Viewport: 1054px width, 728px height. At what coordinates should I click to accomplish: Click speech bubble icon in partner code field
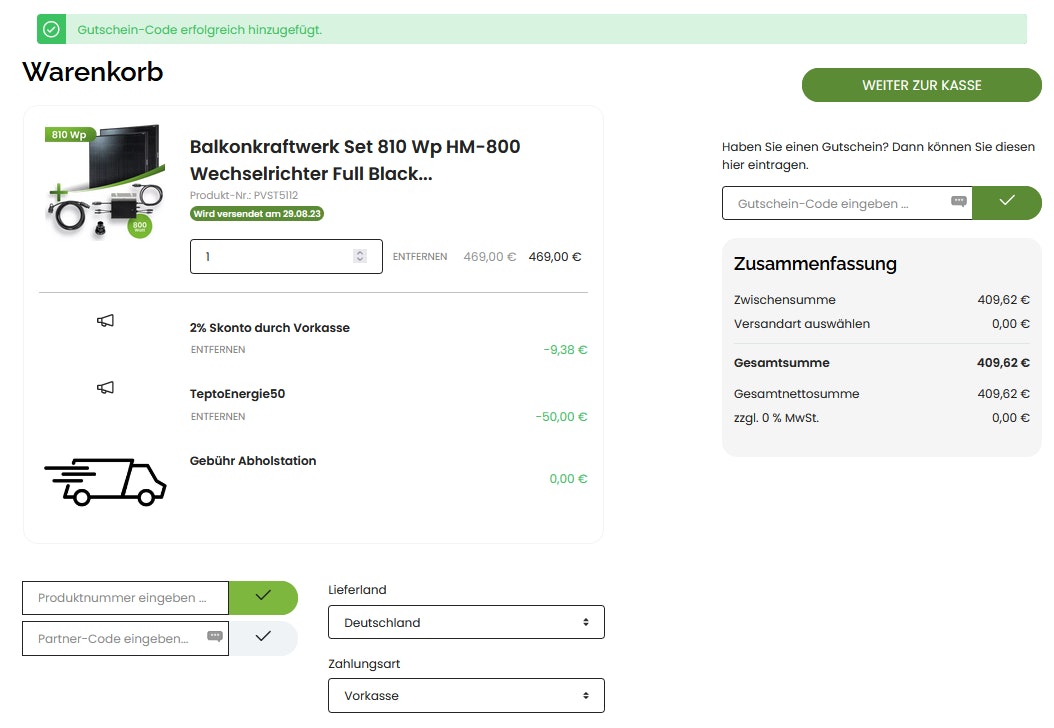tap(214, 637)
